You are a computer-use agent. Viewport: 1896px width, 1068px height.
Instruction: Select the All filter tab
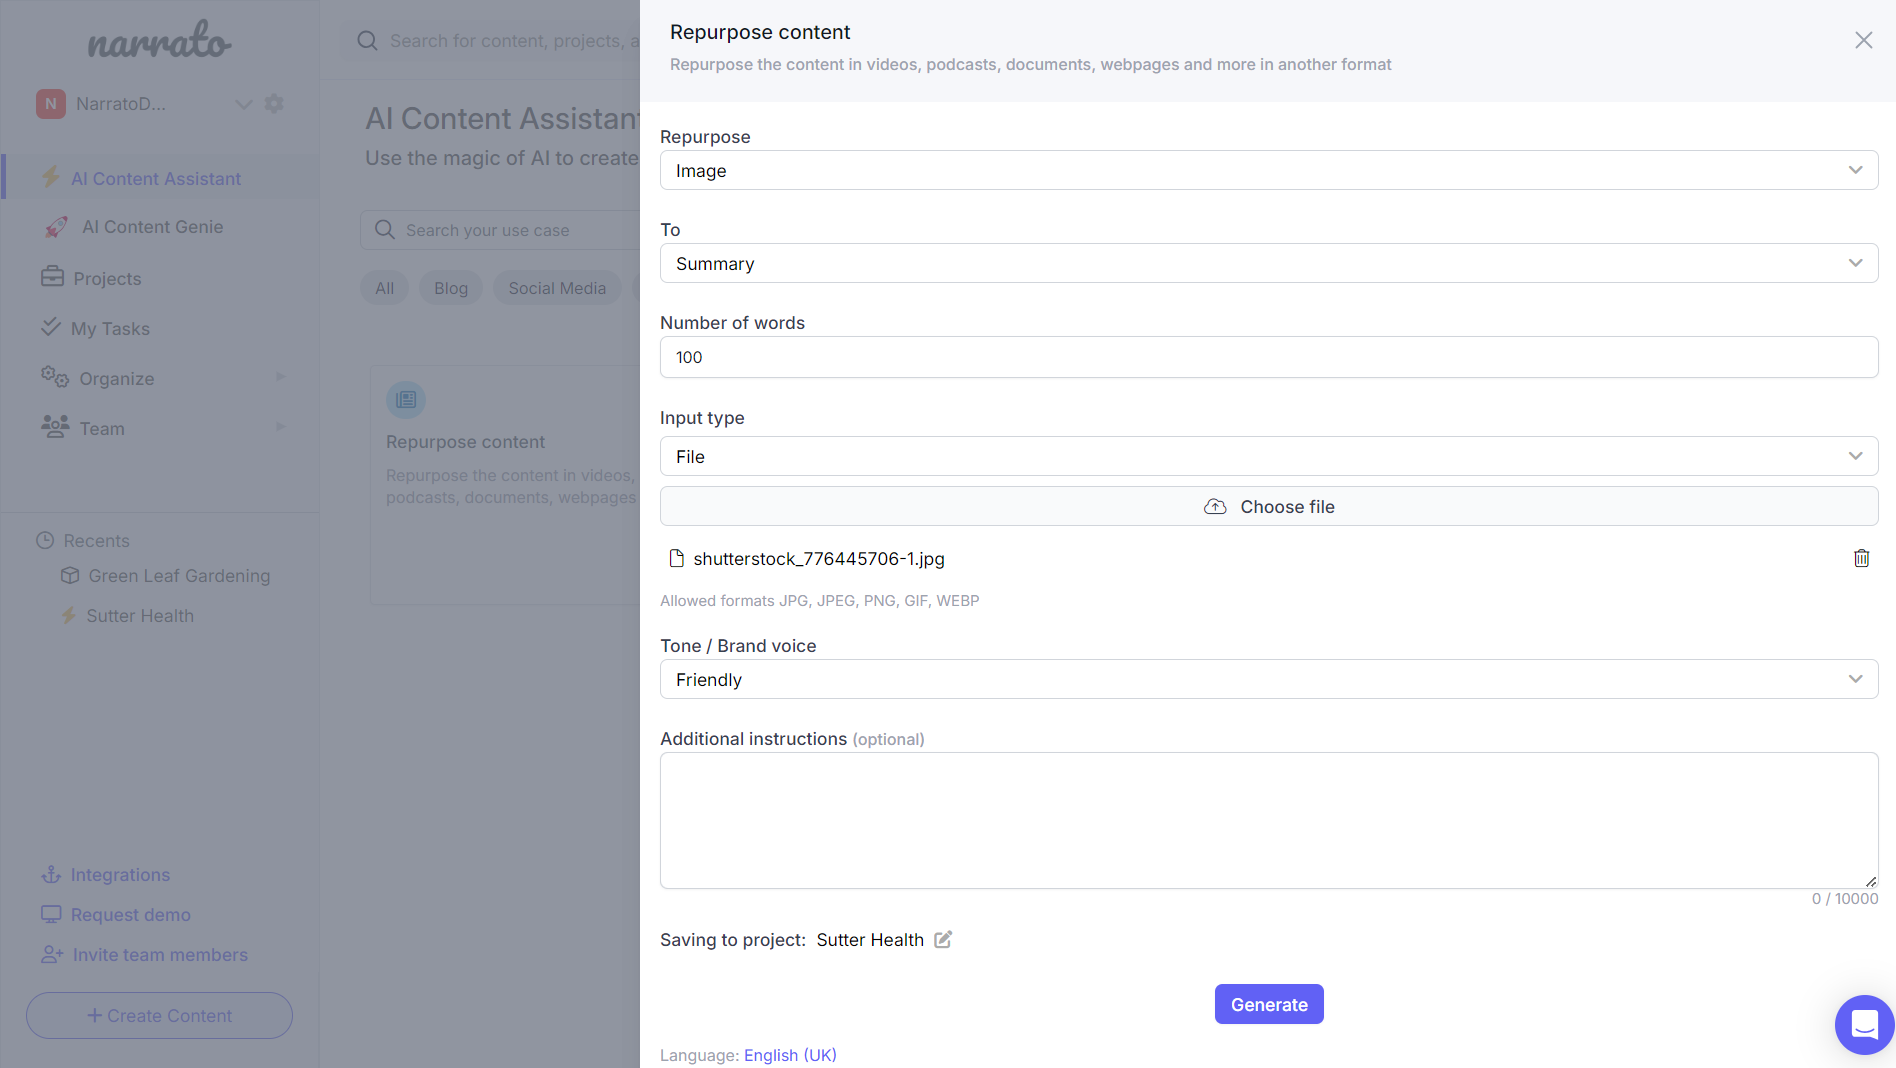coord(384,288)
